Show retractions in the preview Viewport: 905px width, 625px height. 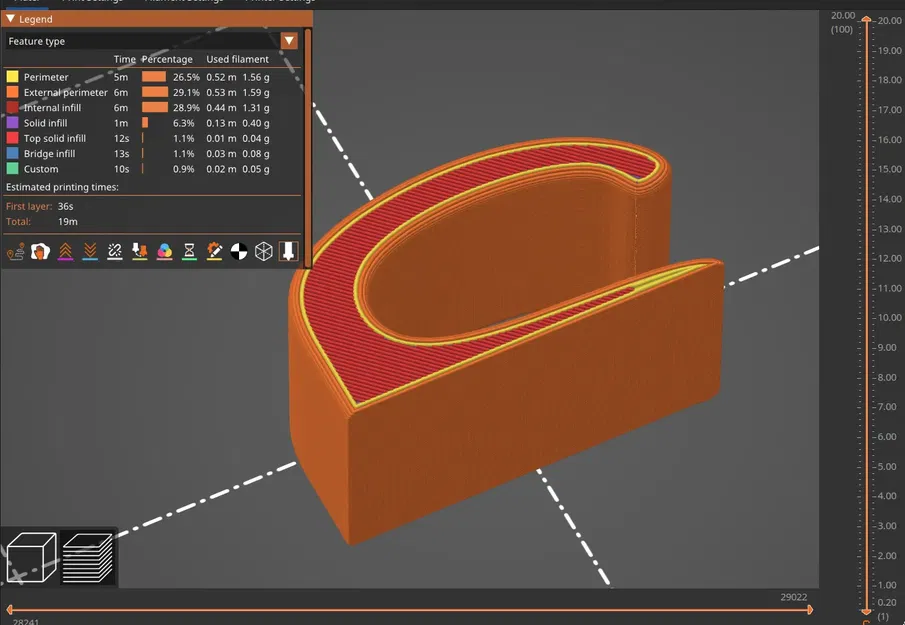tap(65, 251)
